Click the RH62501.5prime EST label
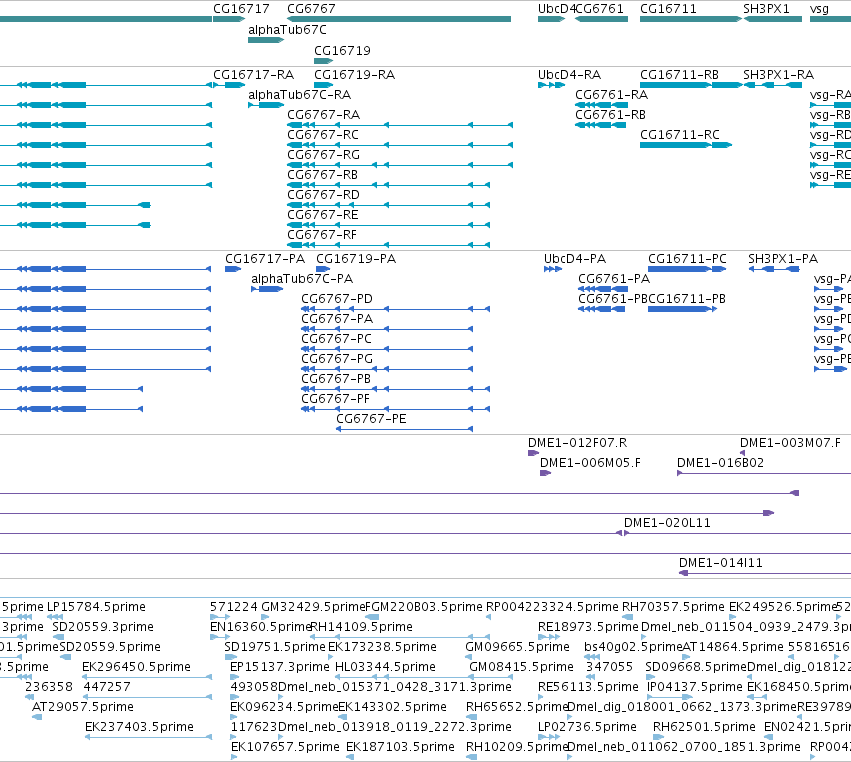 pos(704,727)
